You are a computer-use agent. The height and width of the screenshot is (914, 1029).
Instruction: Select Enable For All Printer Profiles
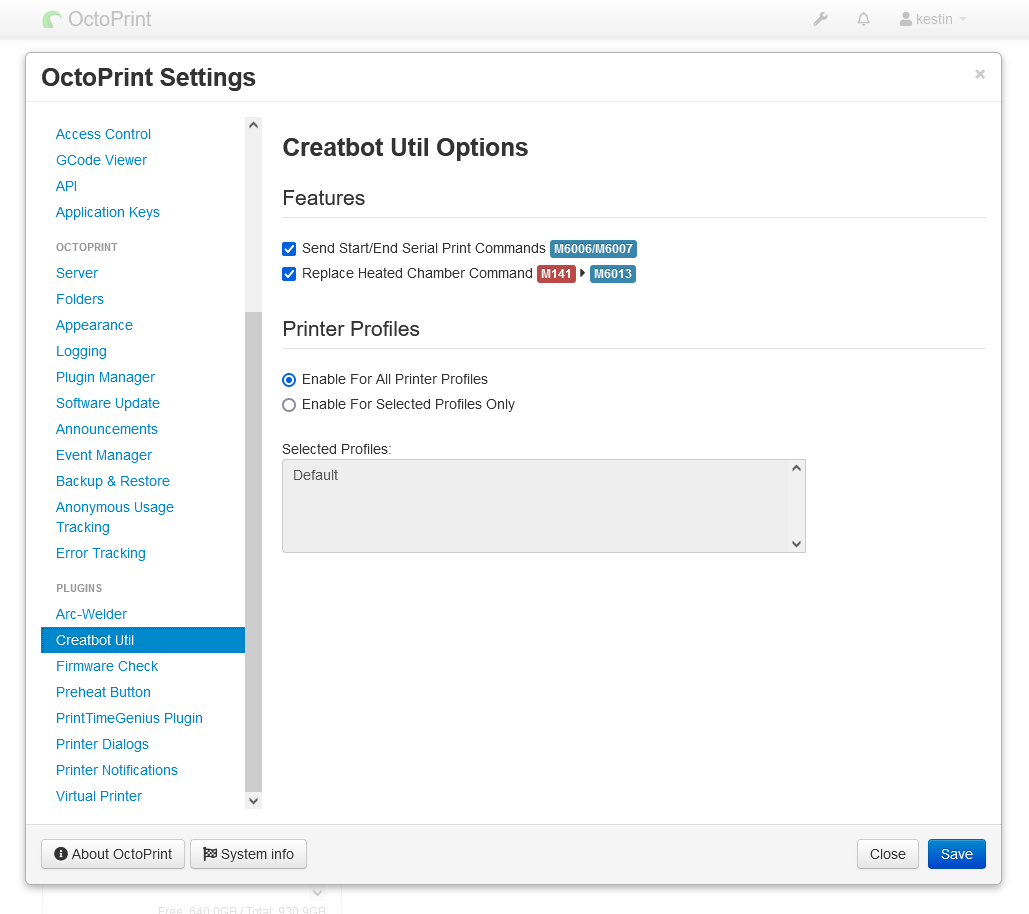pos(289,380)
